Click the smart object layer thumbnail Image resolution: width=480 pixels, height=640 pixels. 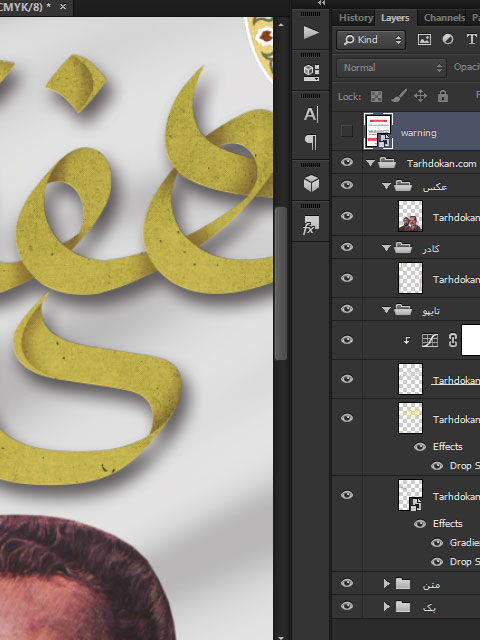410,495
